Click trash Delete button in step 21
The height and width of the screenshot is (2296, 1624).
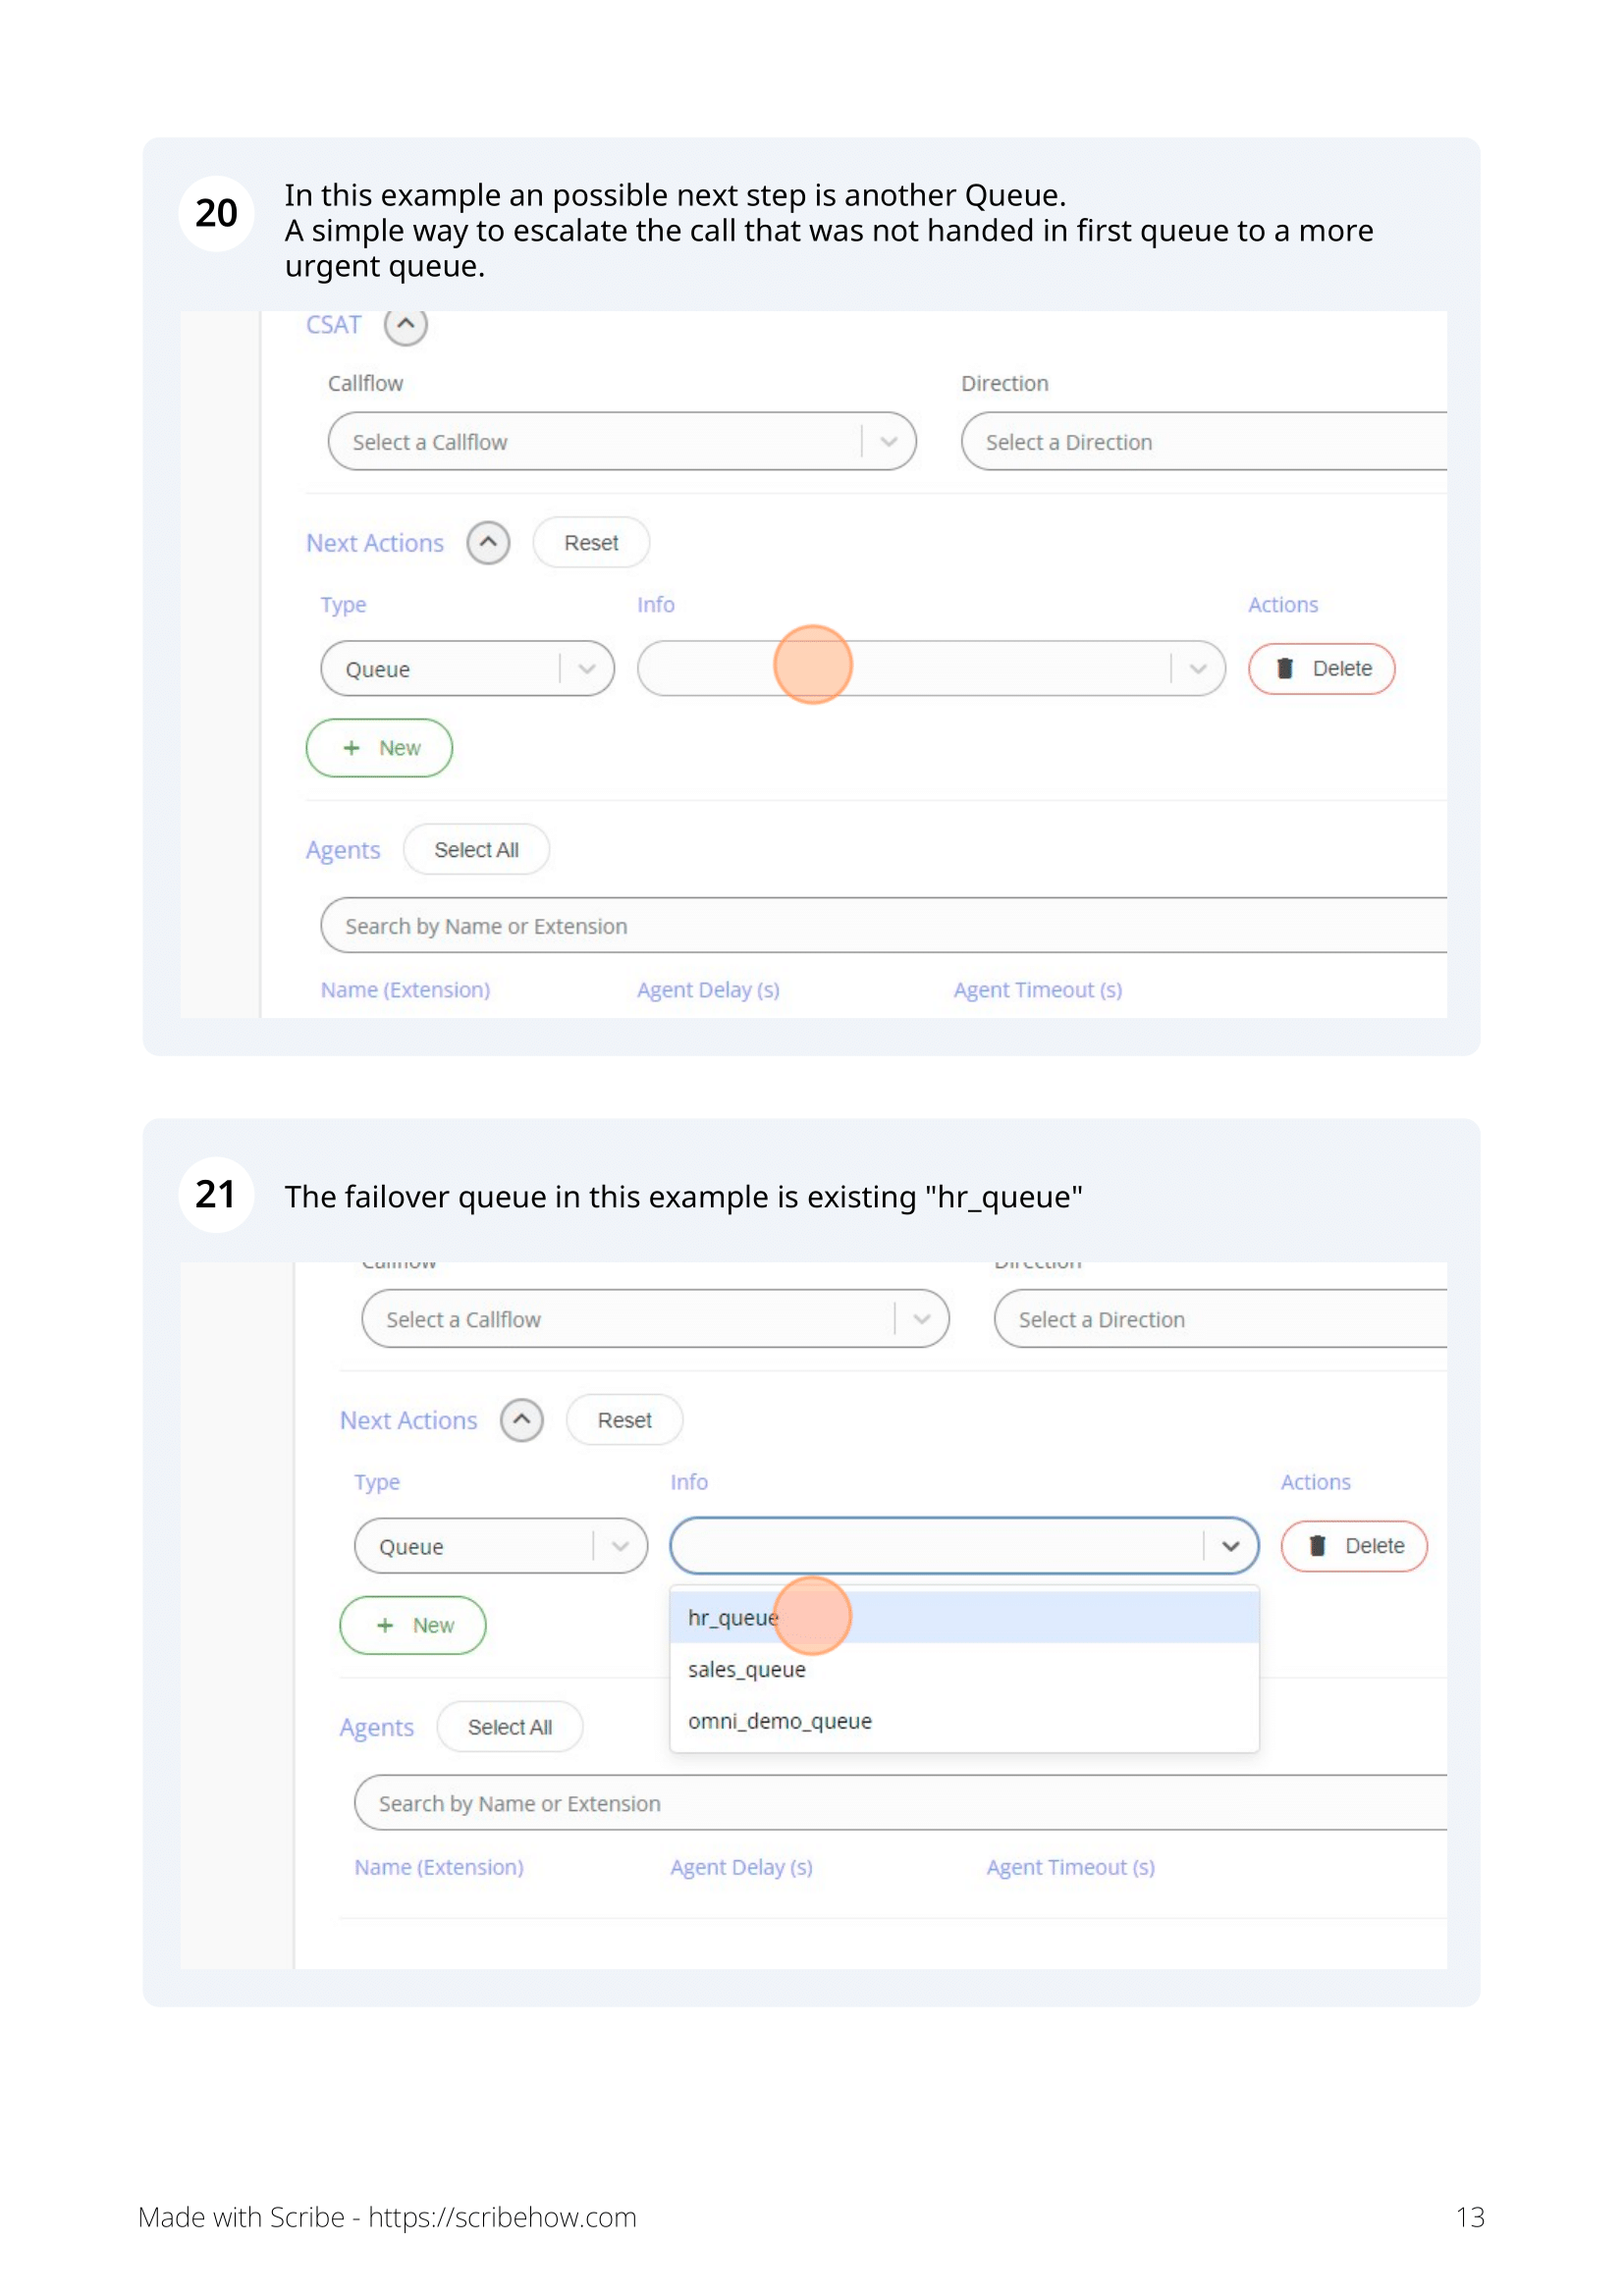click(1354, 1546)
